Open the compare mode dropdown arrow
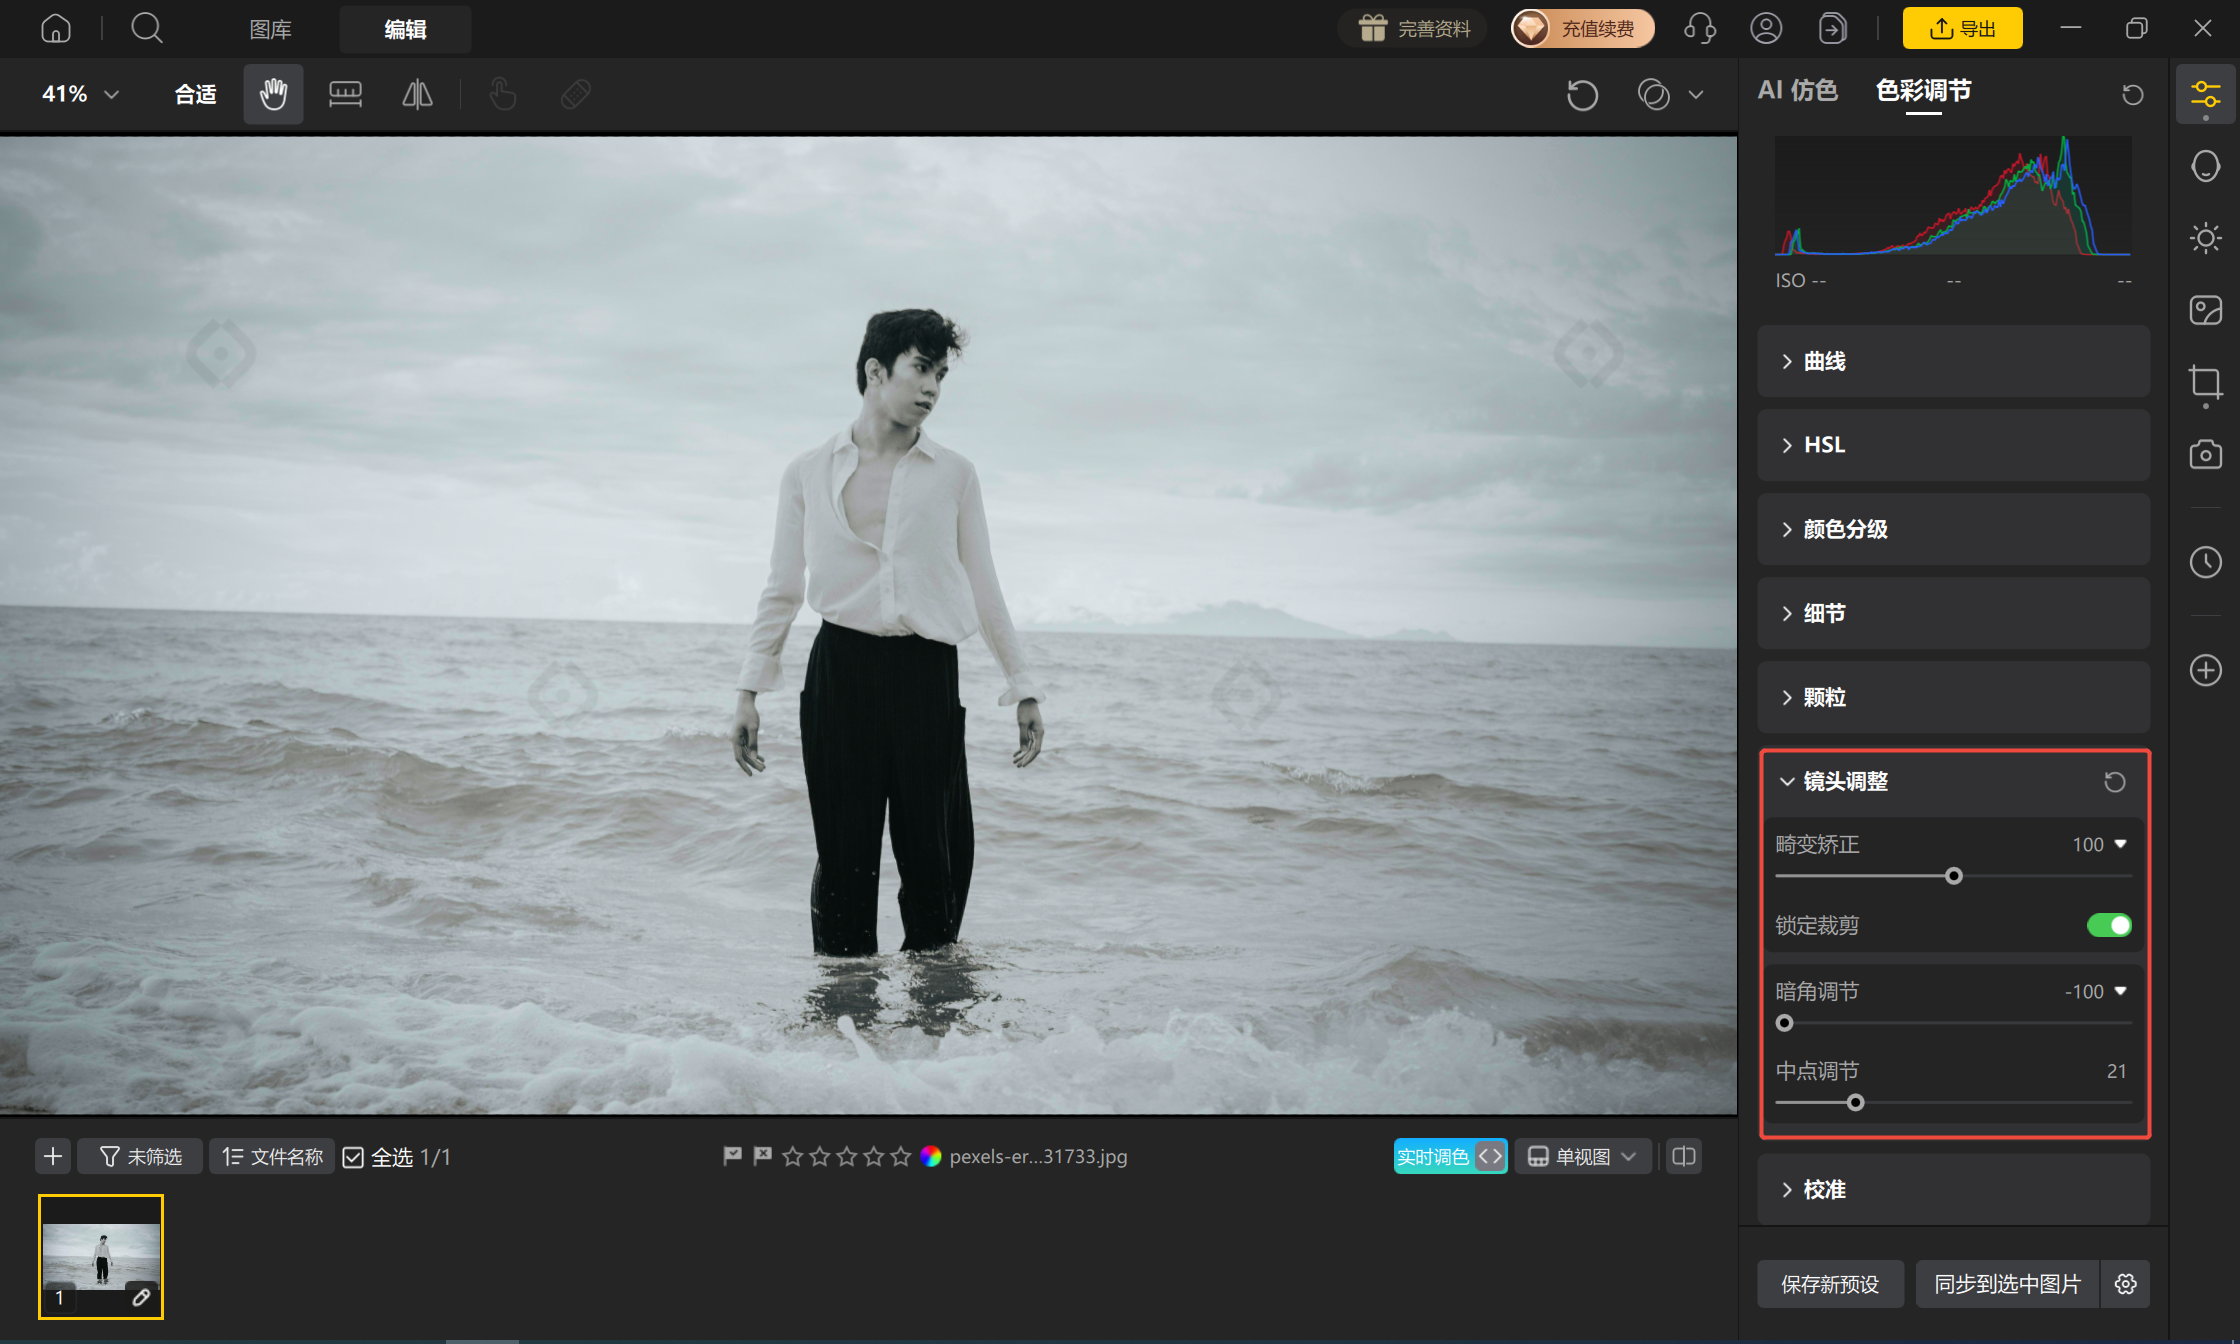 (x=1696, y=95)
